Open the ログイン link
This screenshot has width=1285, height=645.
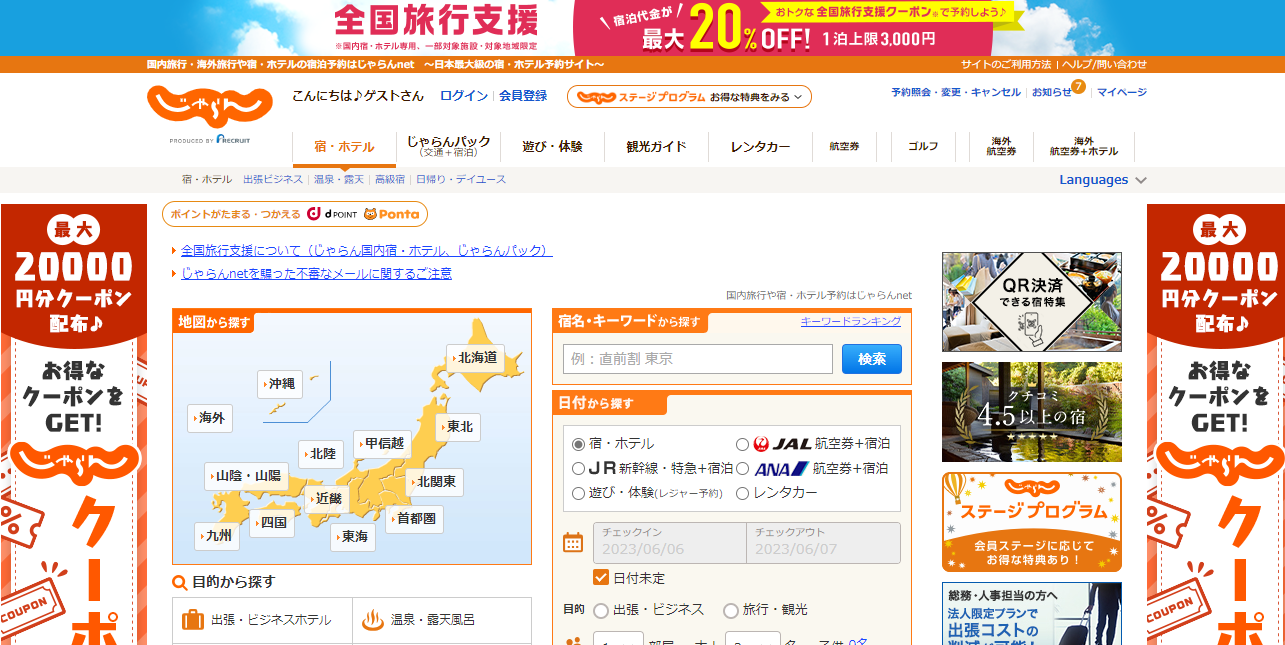(464, 96)
